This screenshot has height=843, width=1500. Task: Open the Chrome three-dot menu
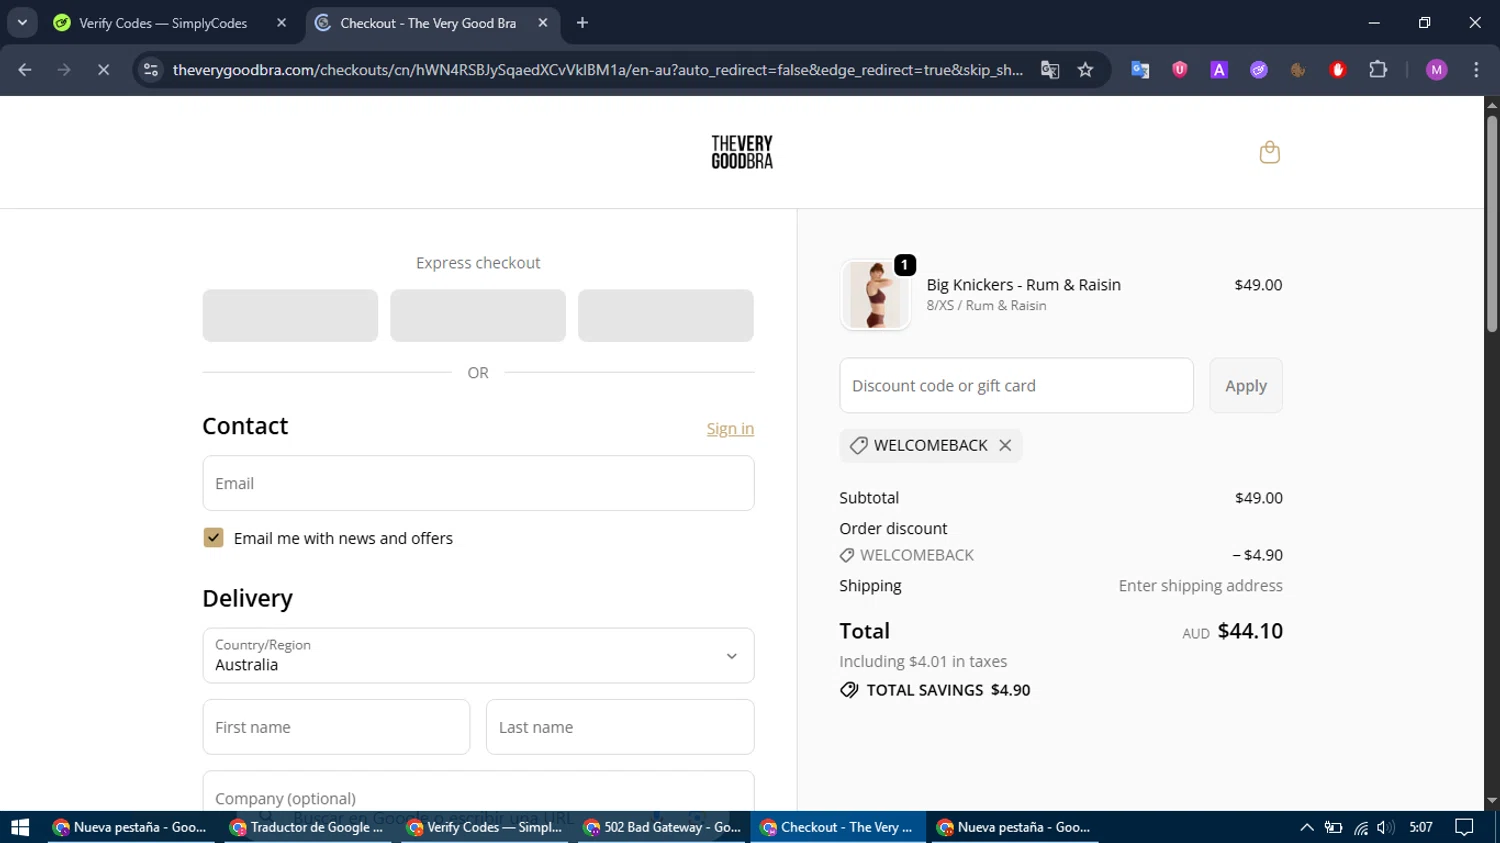tap(1476, 70)
